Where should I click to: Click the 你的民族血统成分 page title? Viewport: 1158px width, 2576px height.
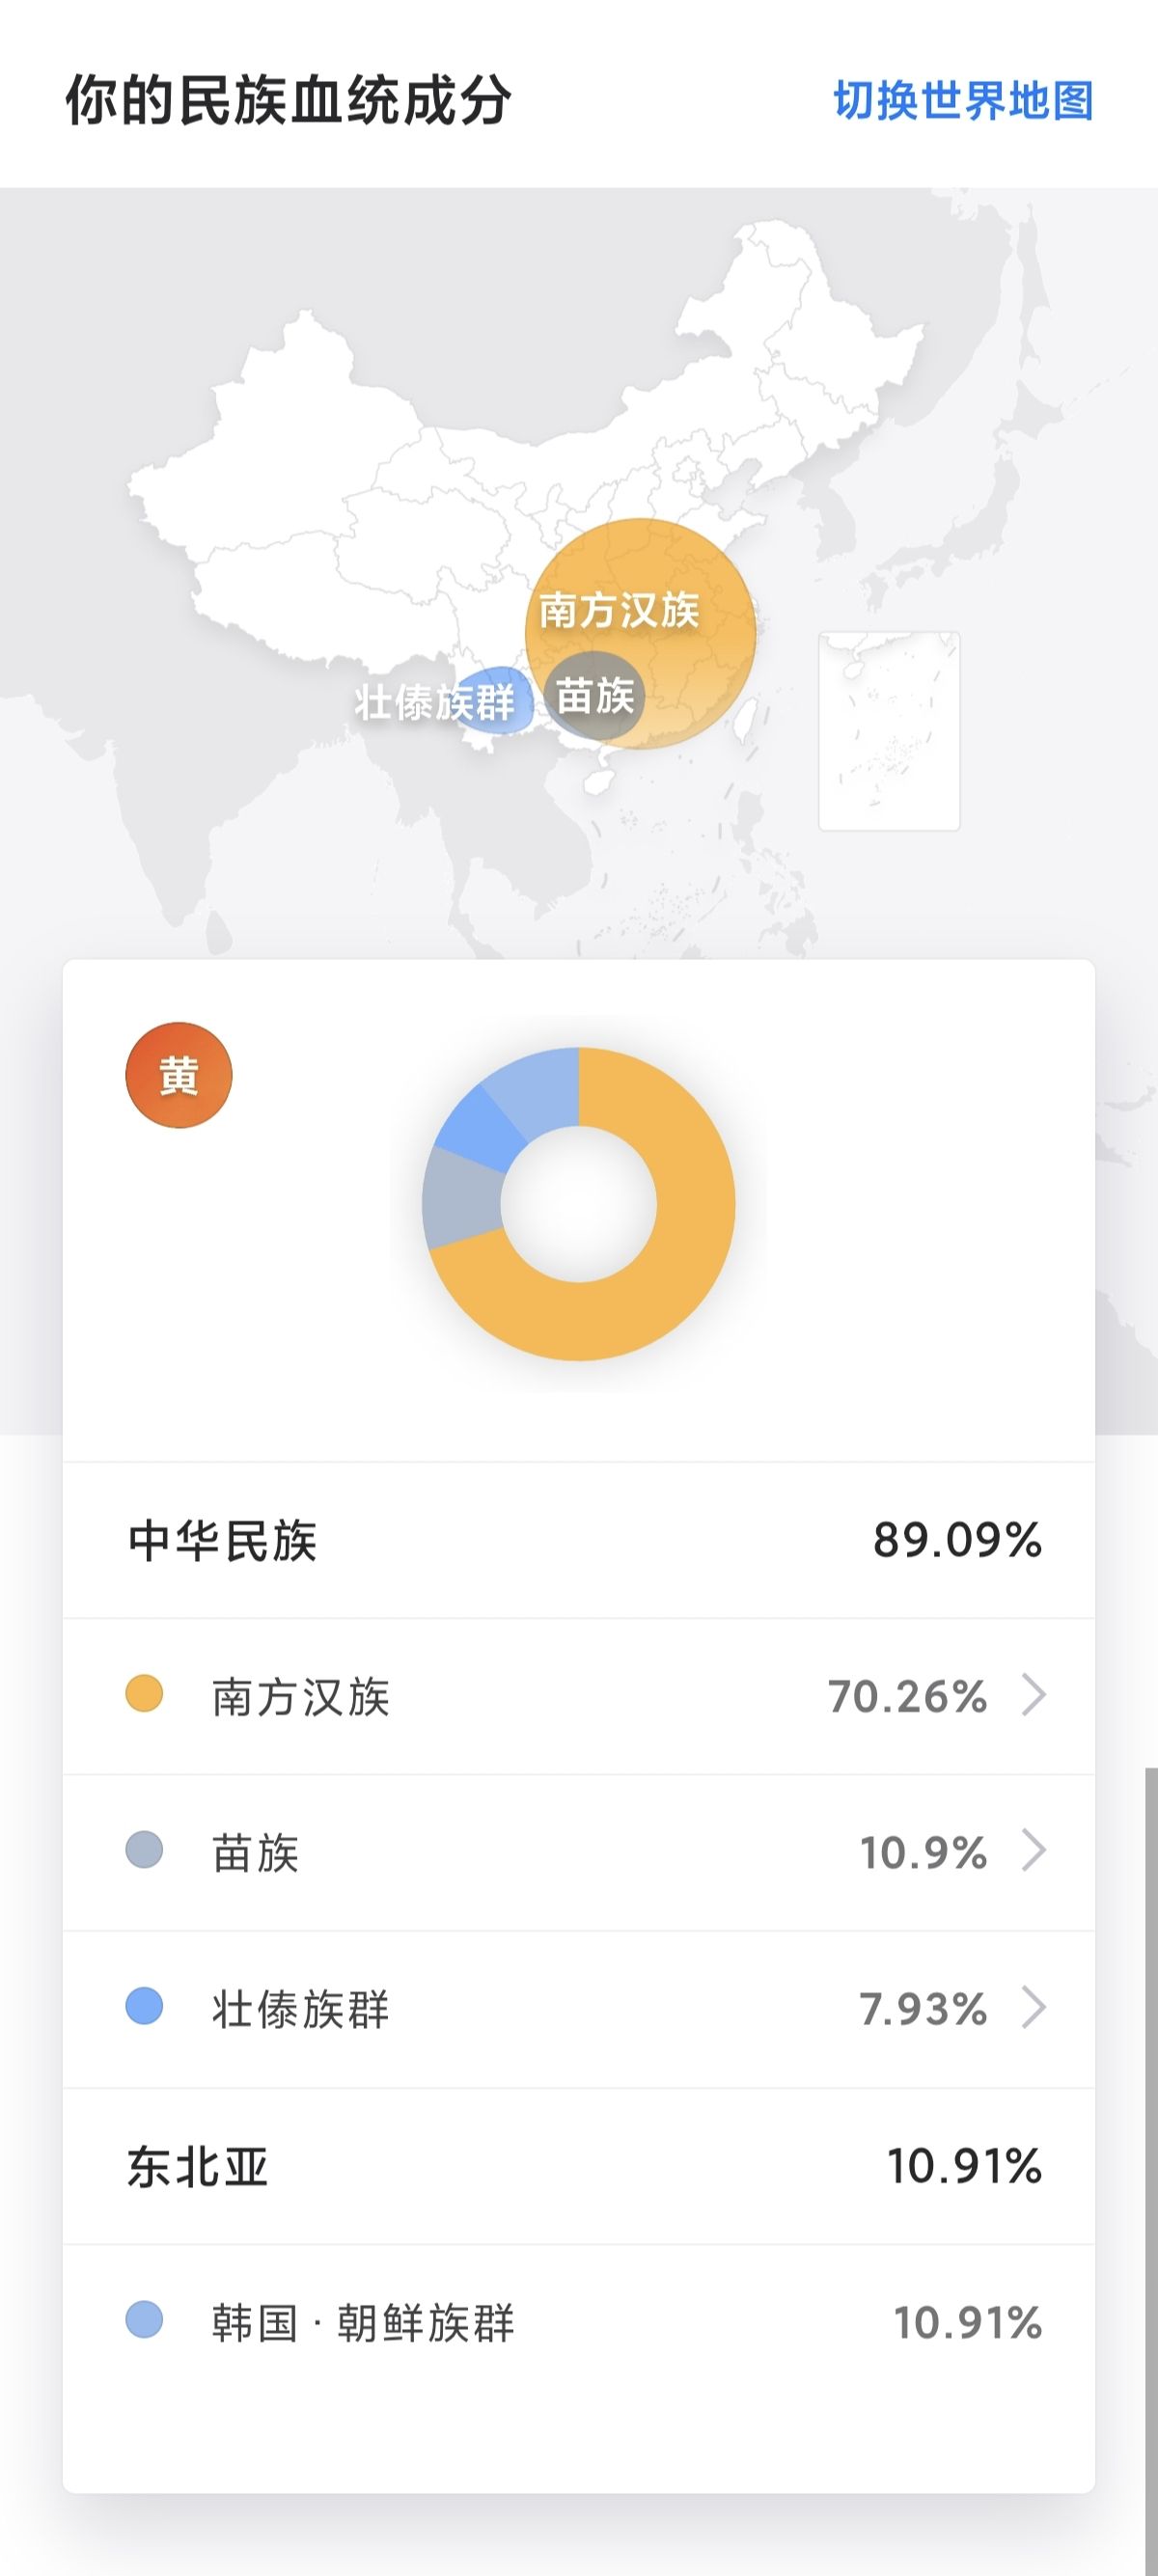pos(289,101)
